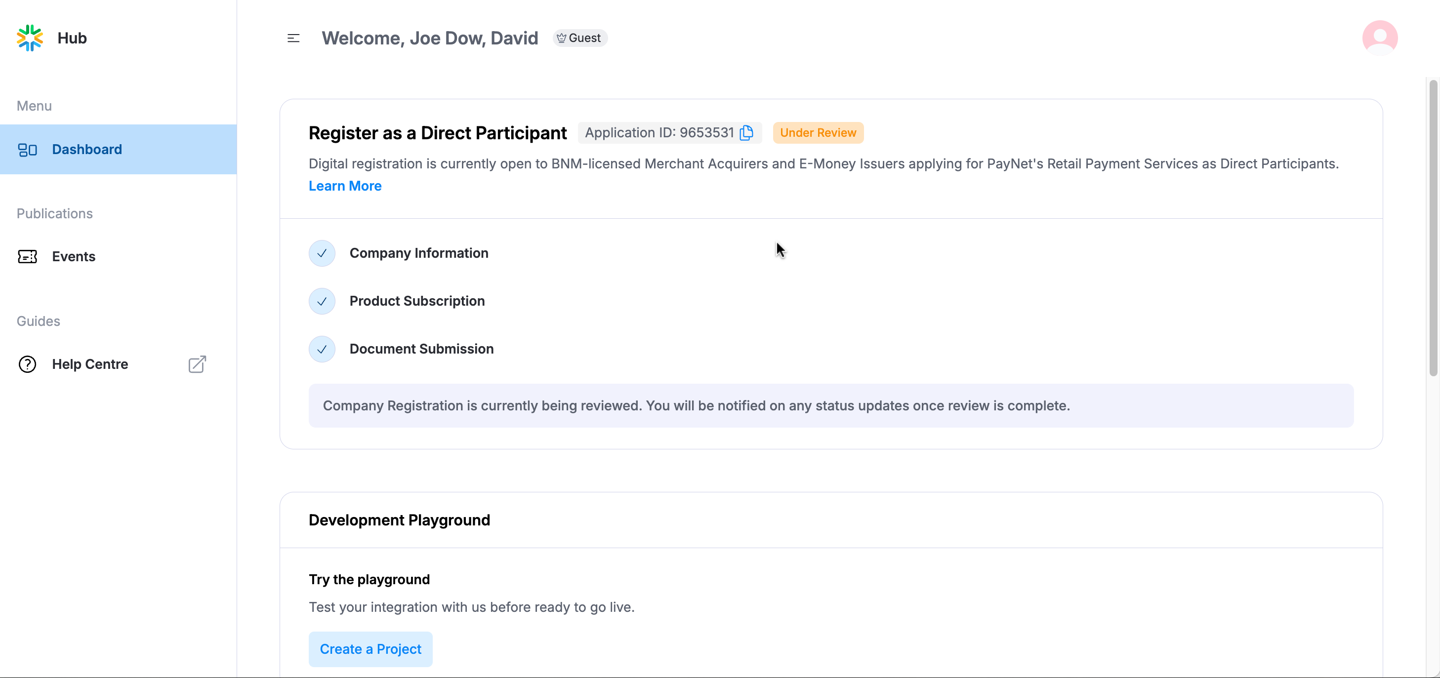1440x678 pixels.
Task: Click the Create a Project button
Action: [x=370, y=649]
